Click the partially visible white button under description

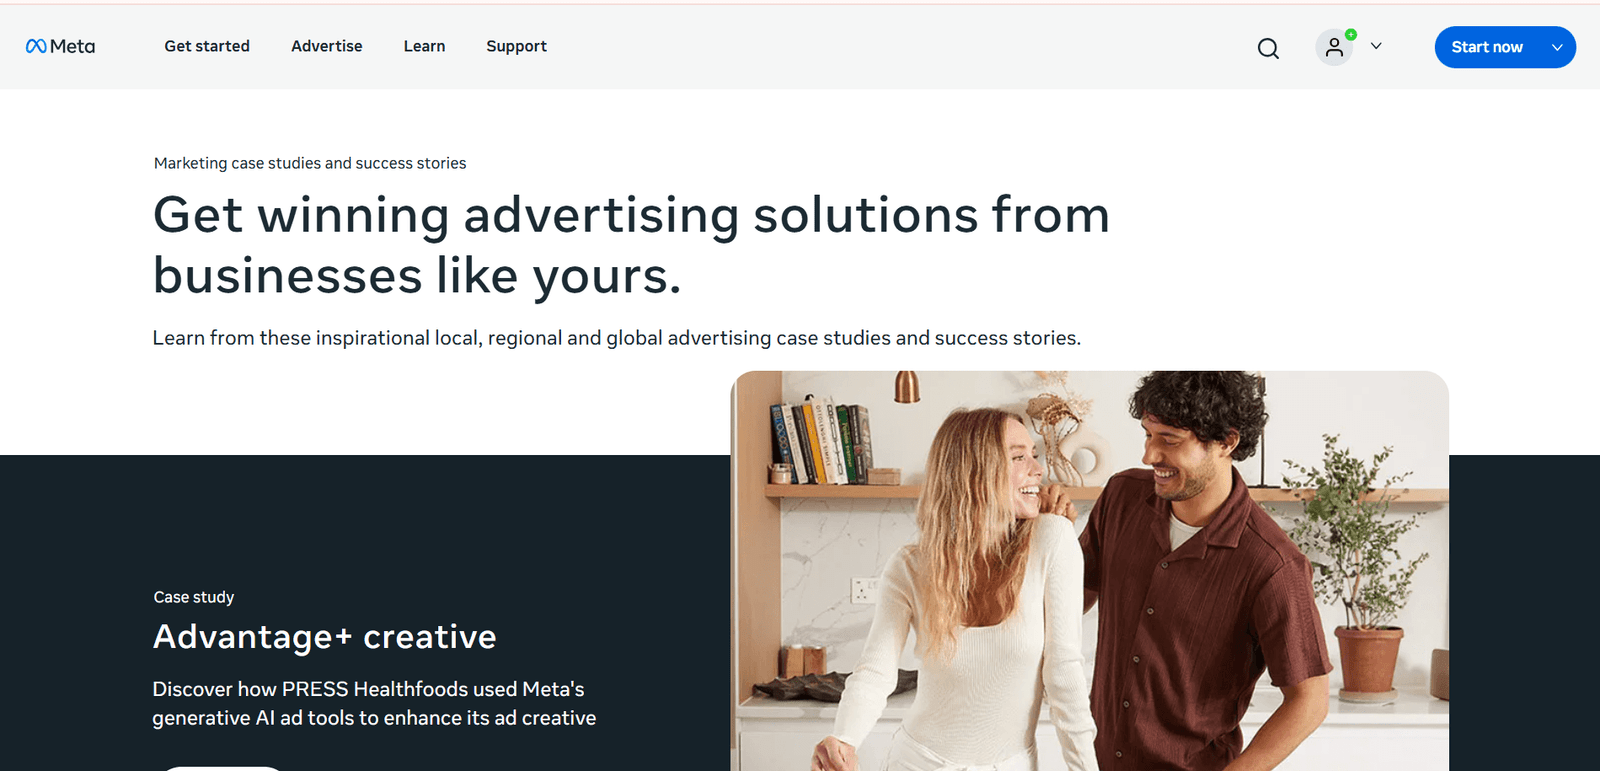223,768
